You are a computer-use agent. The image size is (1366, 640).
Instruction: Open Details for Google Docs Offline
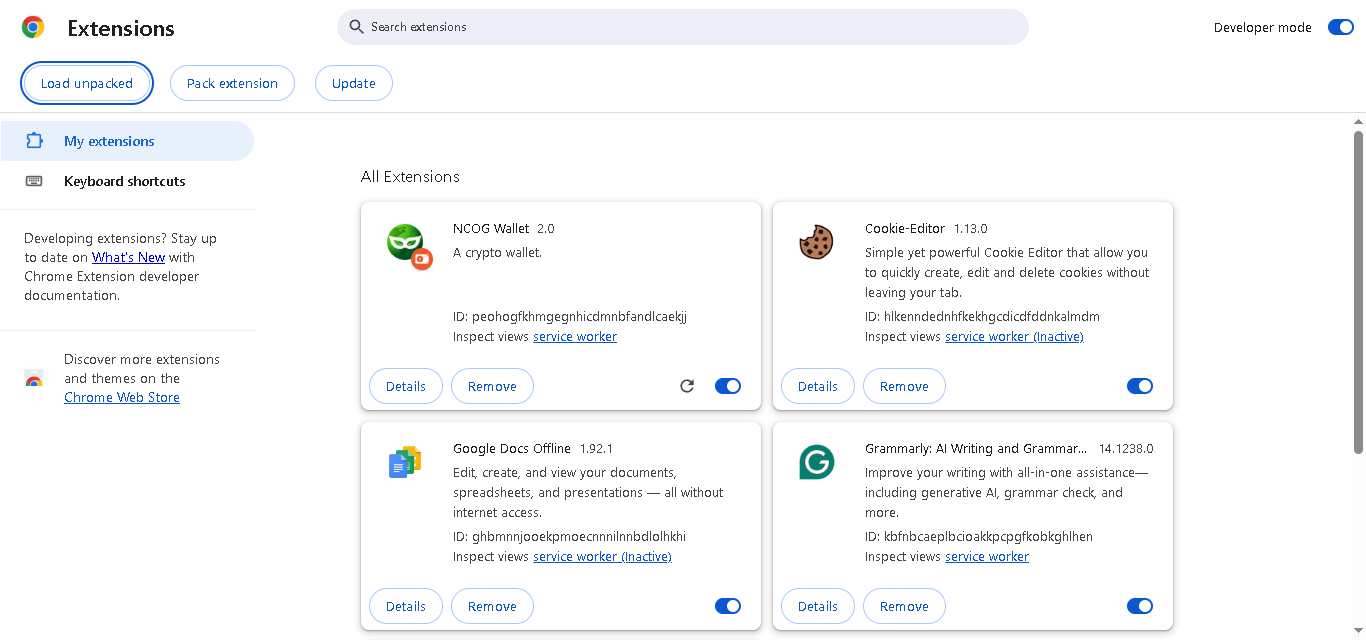coord(406,606)
